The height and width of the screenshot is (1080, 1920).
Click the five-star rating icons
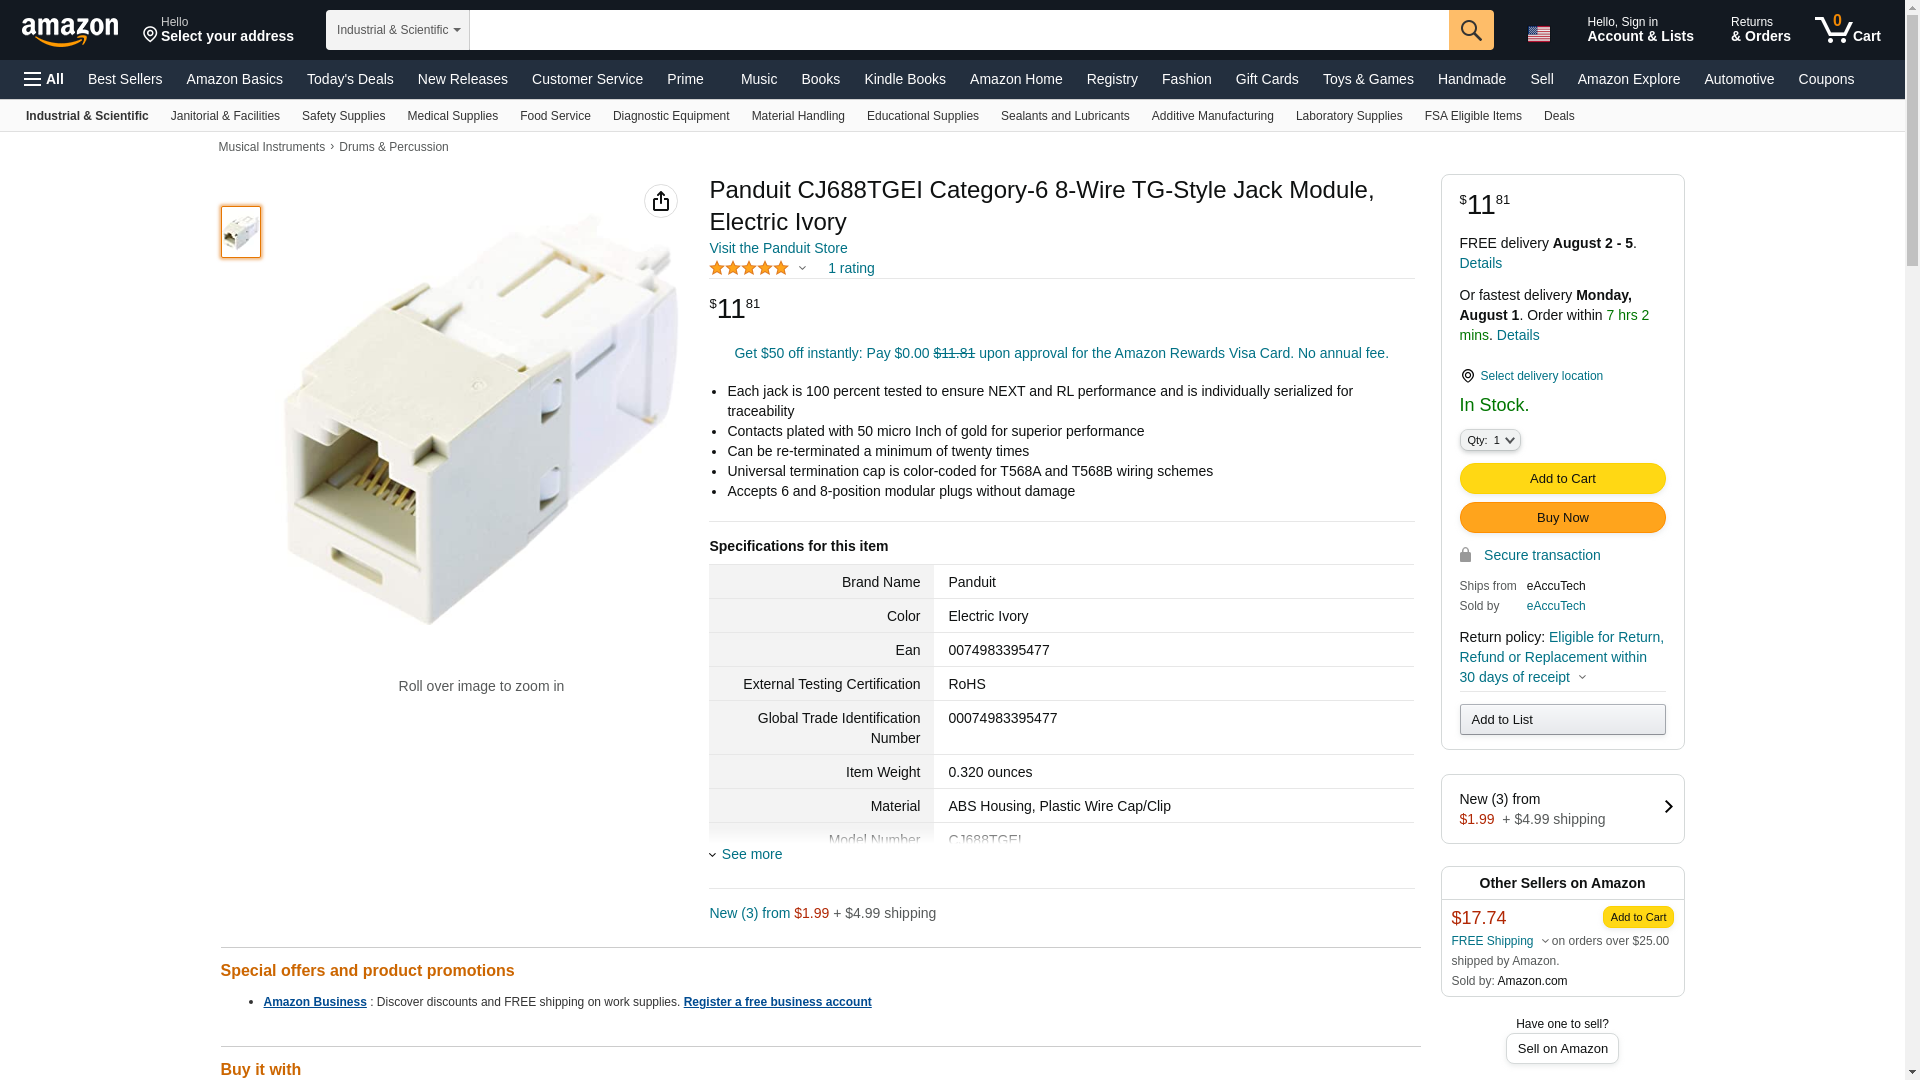[749, 268]
